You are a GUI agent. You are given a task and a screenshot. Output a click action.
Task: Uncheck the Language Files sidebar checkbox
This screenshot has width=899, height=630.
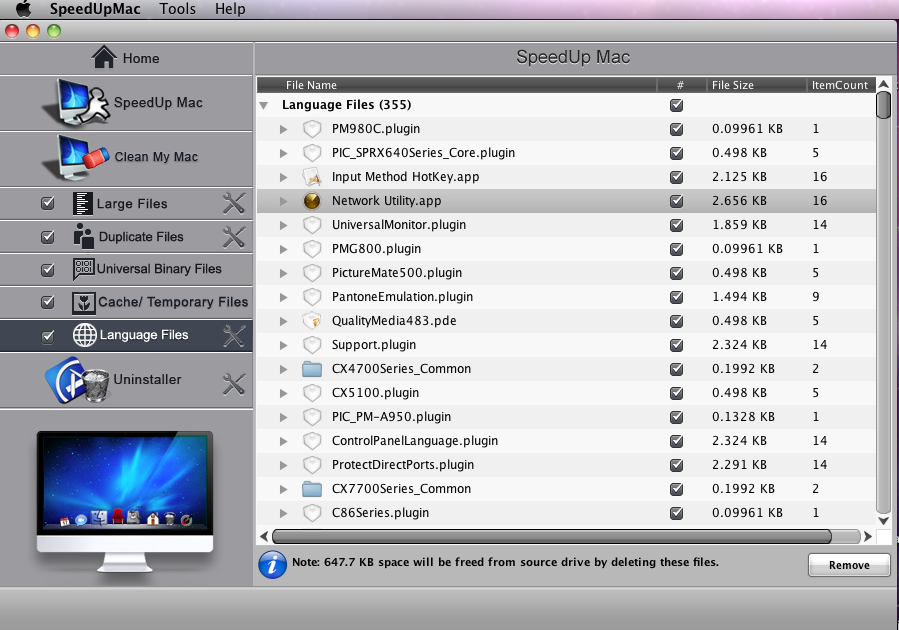pos(48,336)
